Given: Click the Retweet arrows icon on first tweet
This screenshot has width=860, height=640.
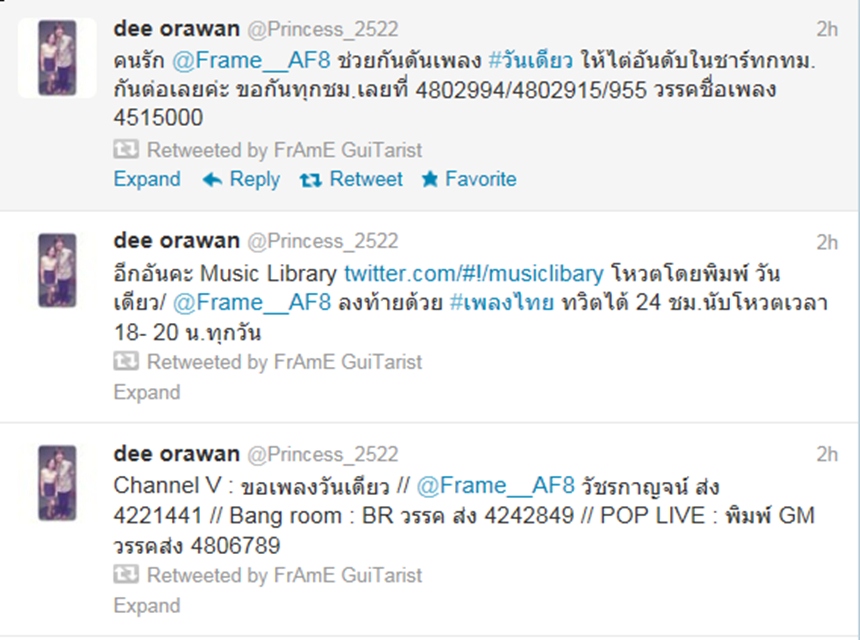Looking at the screenshot, I should [311, 179].
